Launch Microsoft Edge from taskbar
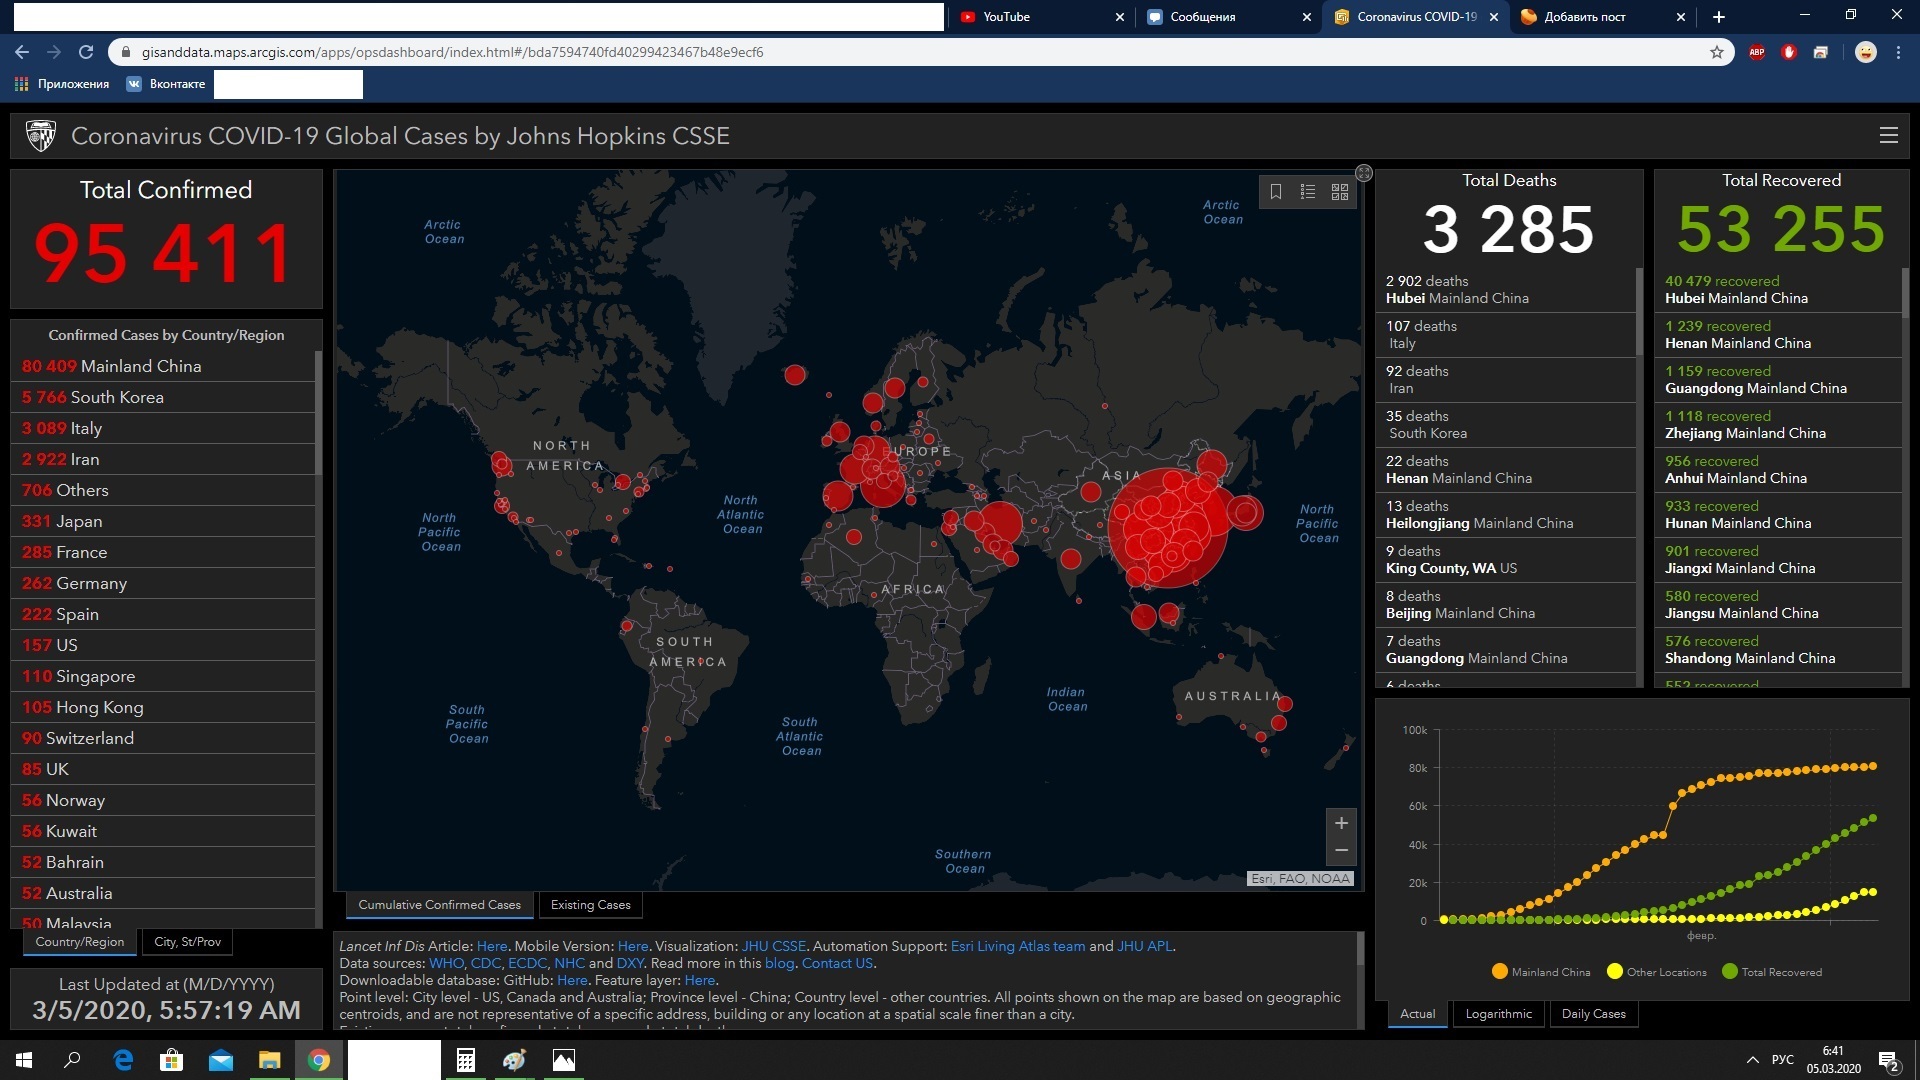This screenshot has height=1080, width=1920. [x=124, y=1060]
